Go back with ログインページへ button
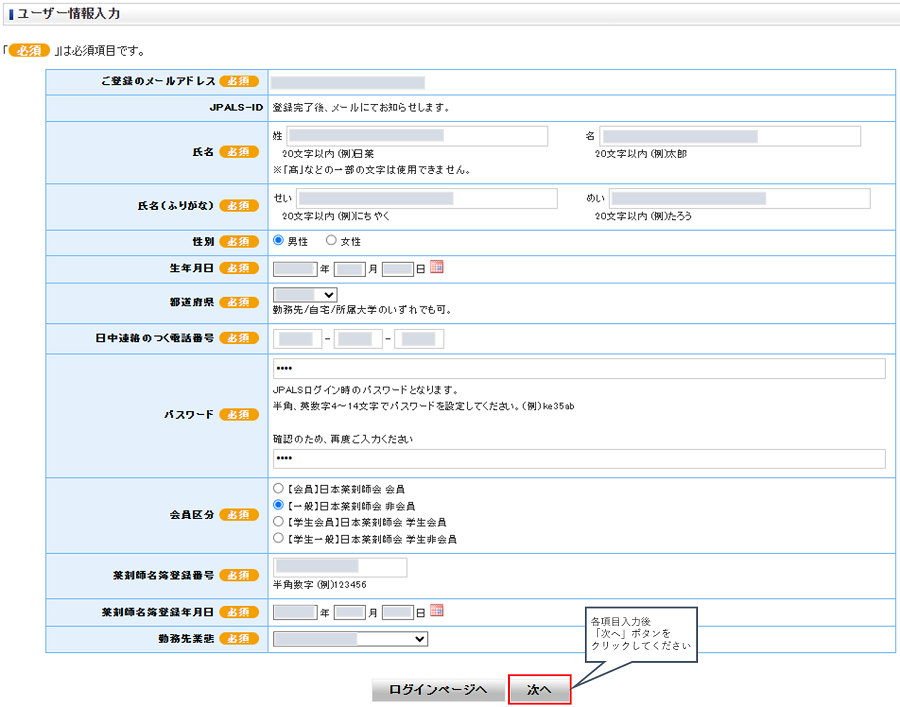The width and height of the screenshot is (900, 707). coord(437,690)
